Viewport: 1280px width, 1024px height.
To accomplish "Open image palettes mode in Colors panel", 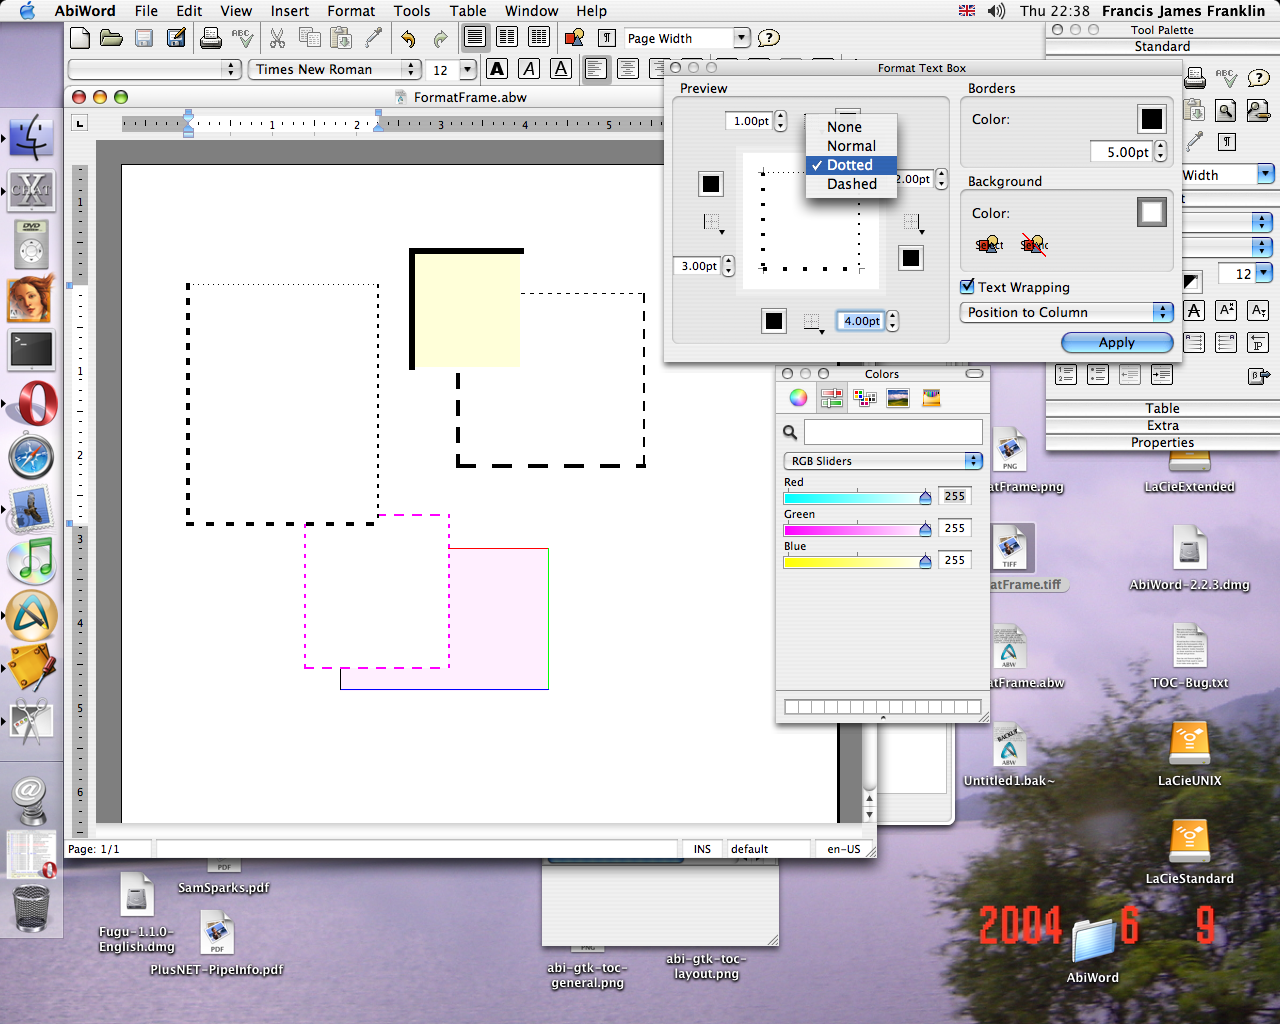I will coord(898,398).
